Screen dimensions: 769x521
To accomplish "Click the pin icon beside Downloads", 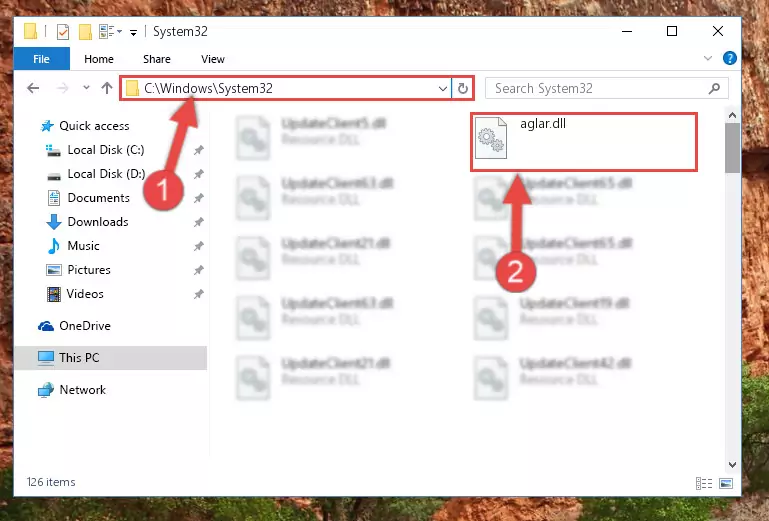I will pyautogui.click(x=198, y=222).
